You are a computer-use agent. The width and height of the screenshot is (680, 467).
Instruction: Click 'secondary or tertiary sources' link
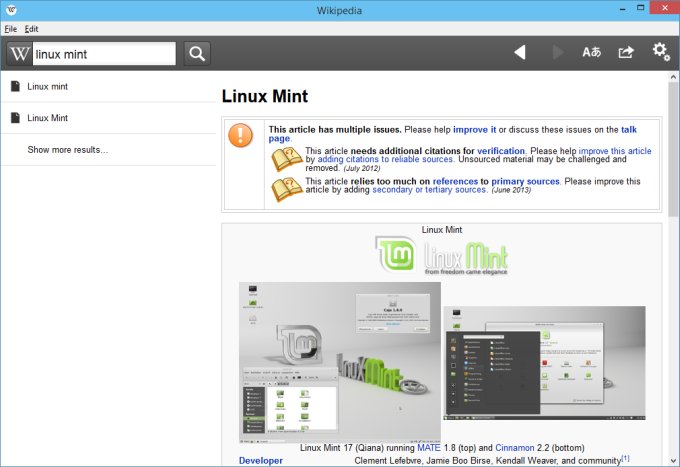[429, 189]
